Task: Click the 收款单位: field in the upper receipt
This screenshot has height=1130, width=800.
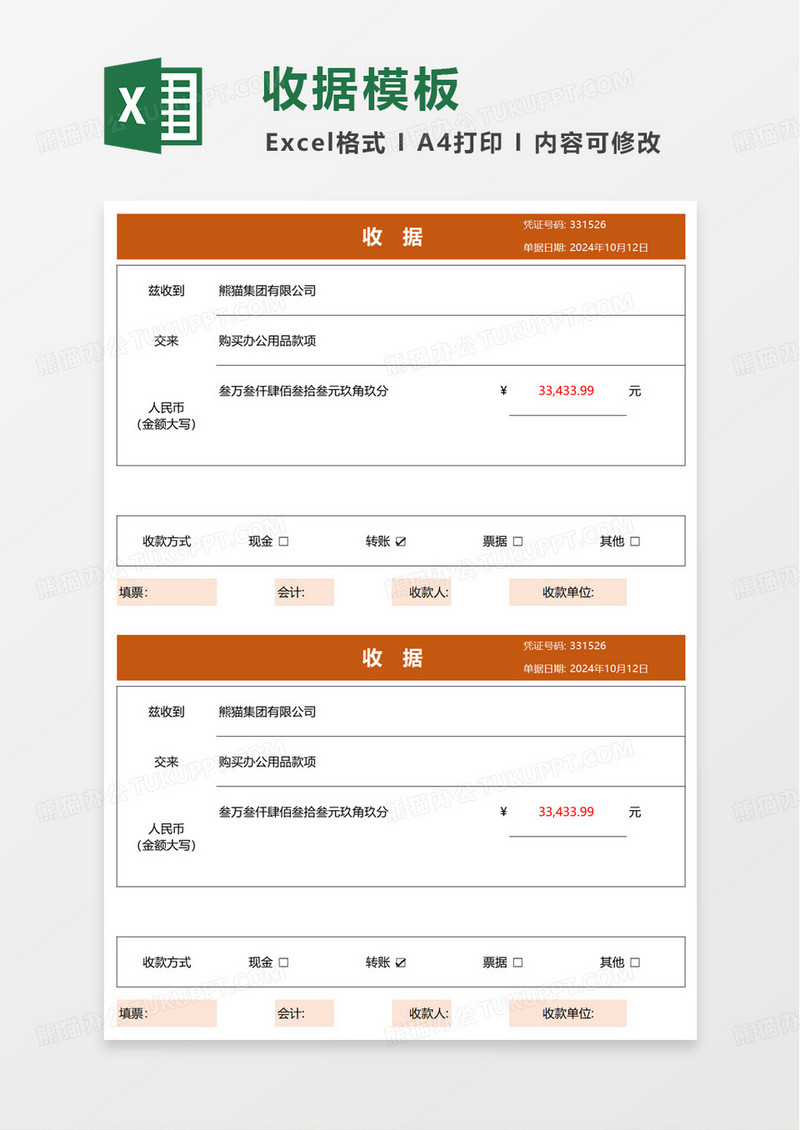Action: click(x=568, y=592)
